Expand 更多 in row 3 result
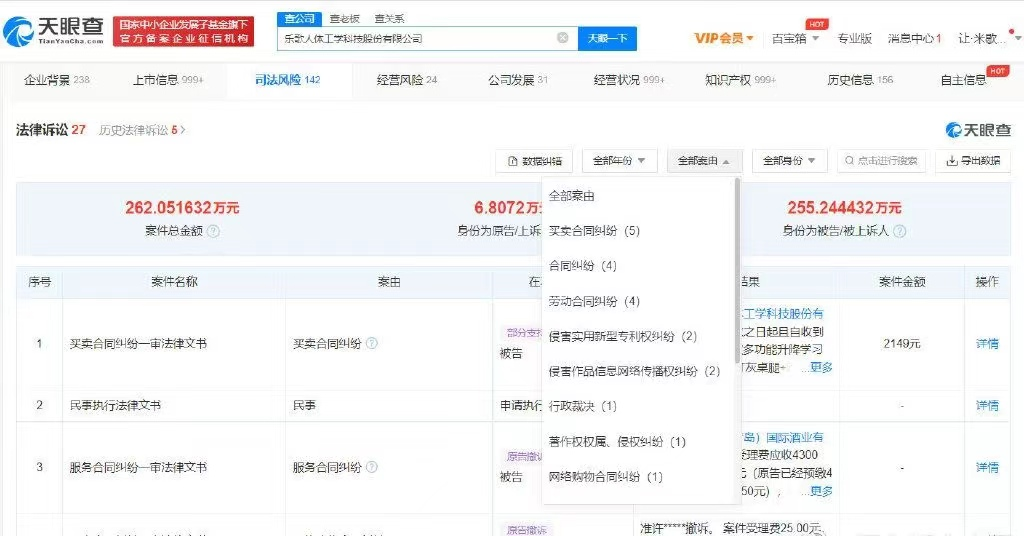This screenshot has height=536, width=1024. 821,491
